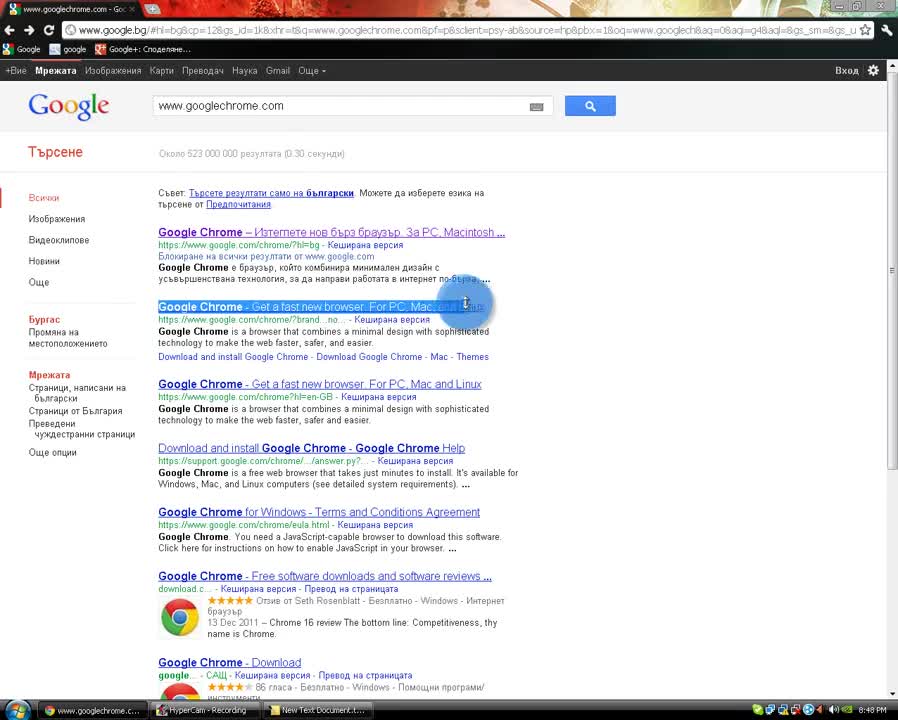Select Видеоклипове in the sidebar
Viewport: 898px width, 720px height.
coord(59,240)
